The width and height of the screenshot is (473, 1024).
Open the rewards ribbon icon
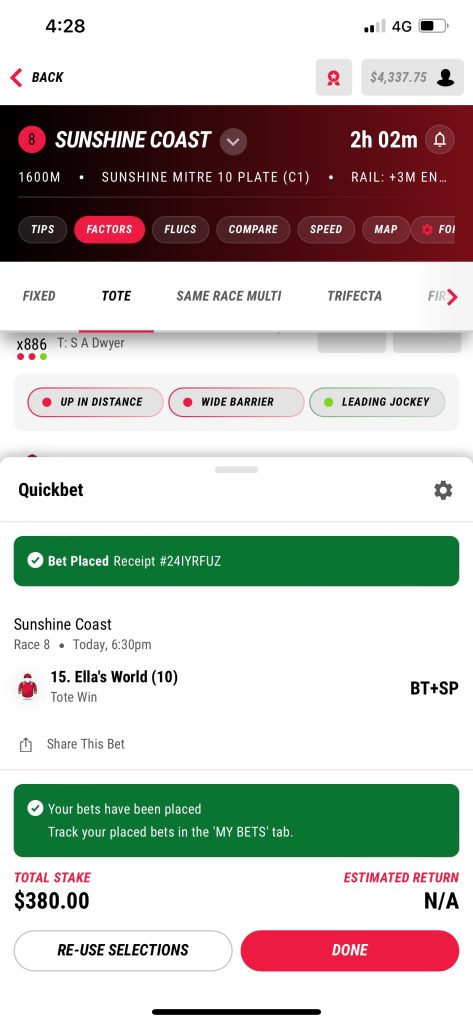(333, 78)
